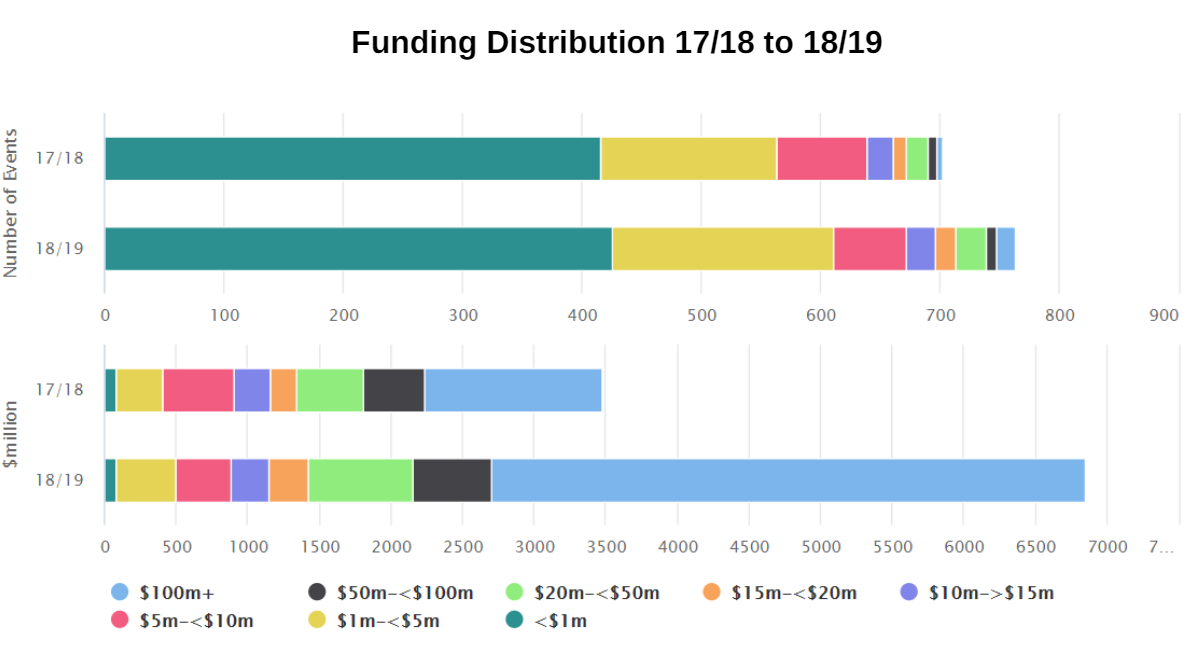Select 18/19 light blue $100m+ $million bar
The image size is (1193, 660).
(788, 481)
